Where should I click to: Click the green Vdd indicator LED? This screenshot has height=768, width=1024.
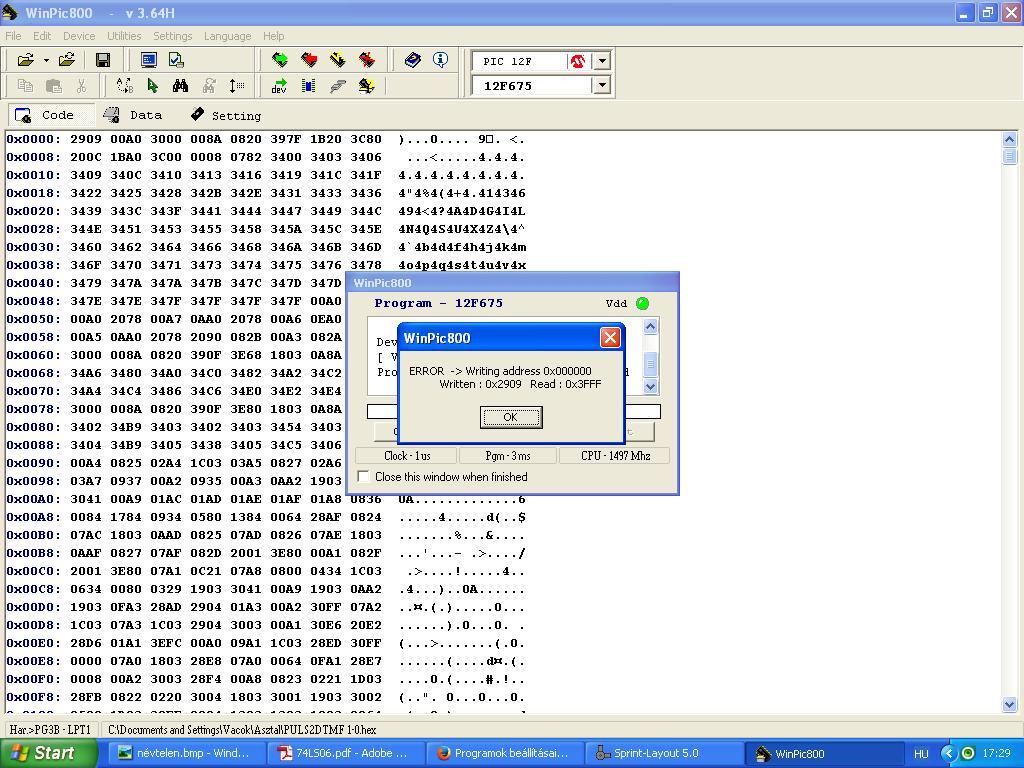tap(643, 303)
